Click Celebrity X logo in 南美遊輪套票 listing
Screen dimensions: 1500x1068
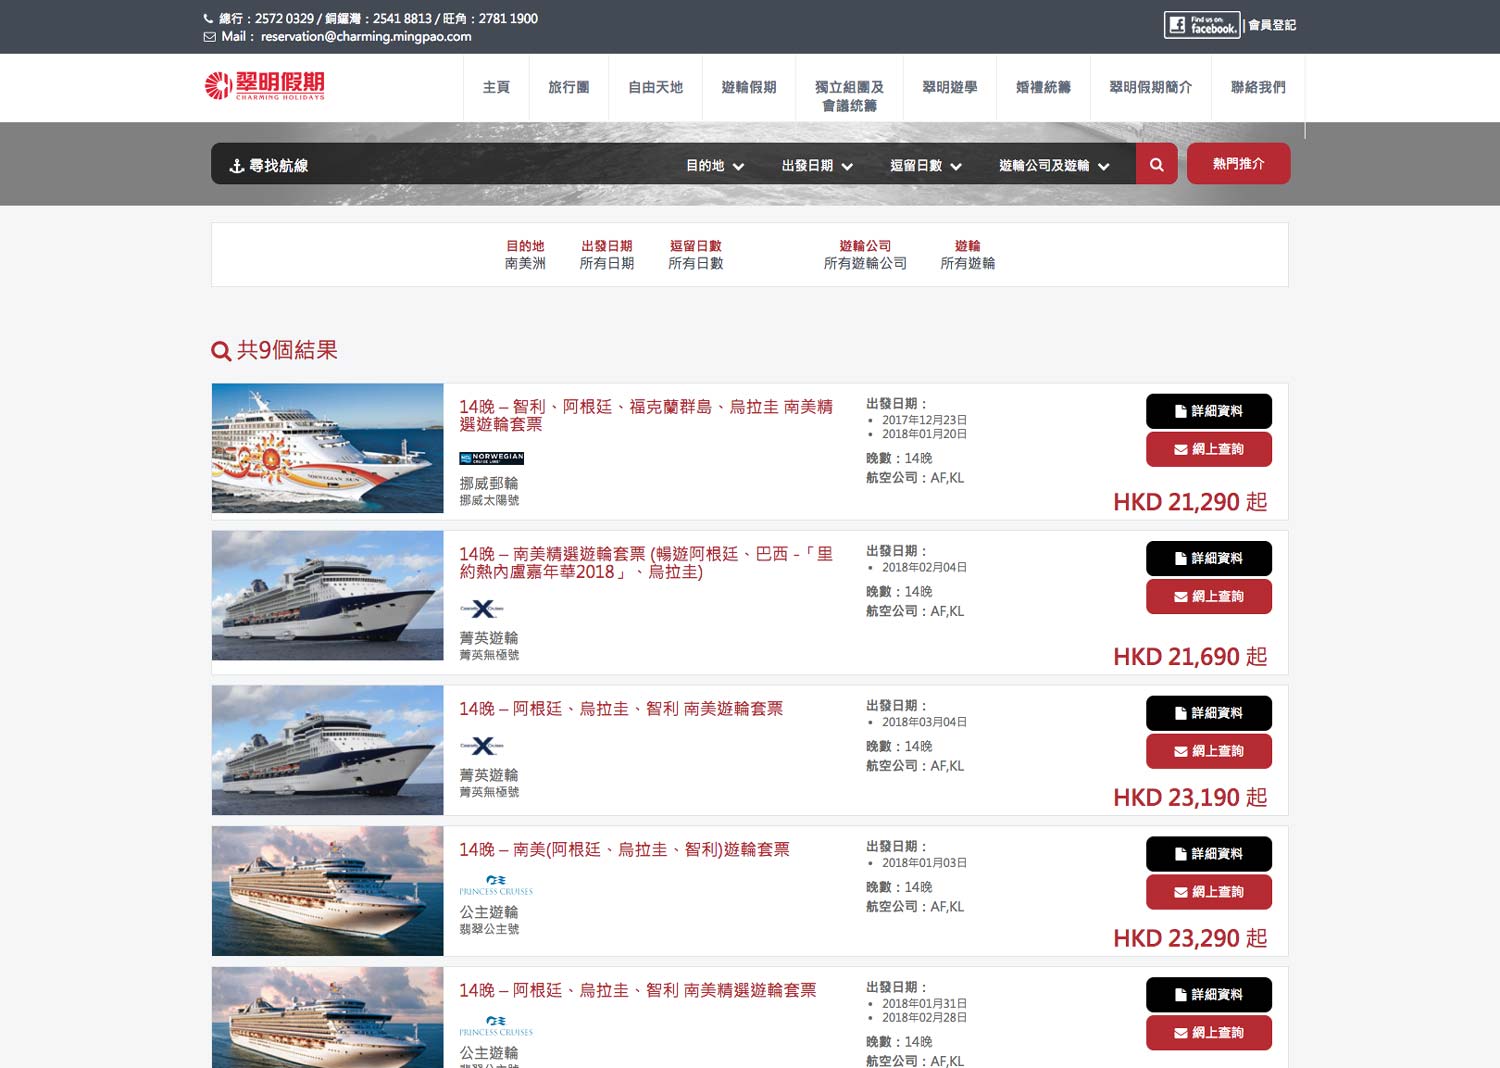tap(482, 745)
